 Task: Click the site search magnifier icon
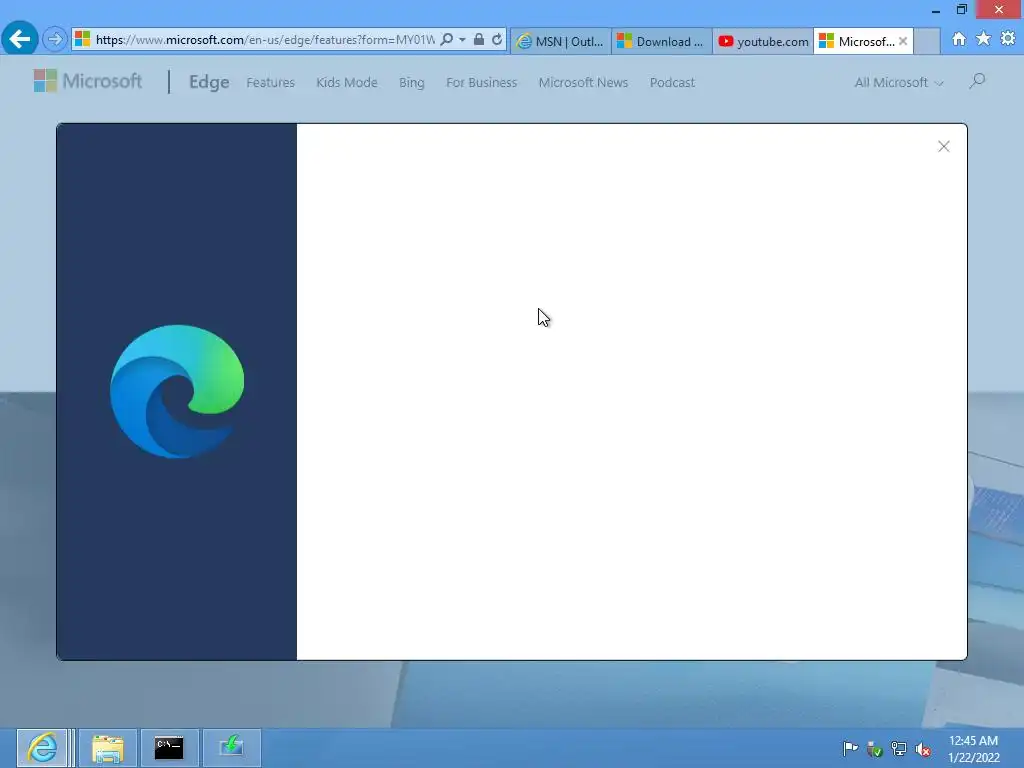coord(977,81)
